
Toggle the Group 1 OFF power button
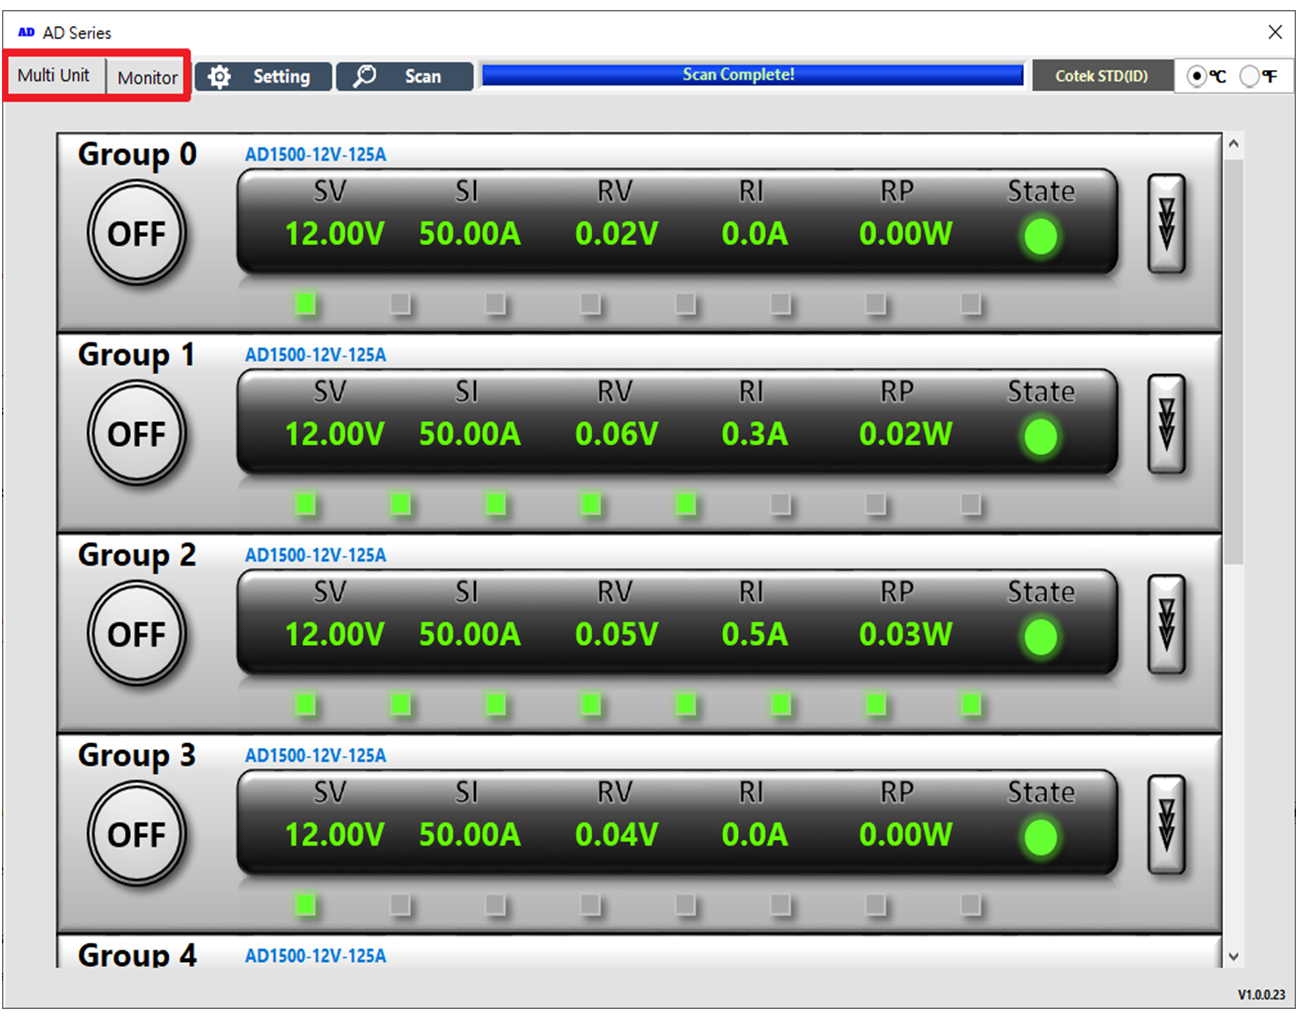tap(137, 434)
